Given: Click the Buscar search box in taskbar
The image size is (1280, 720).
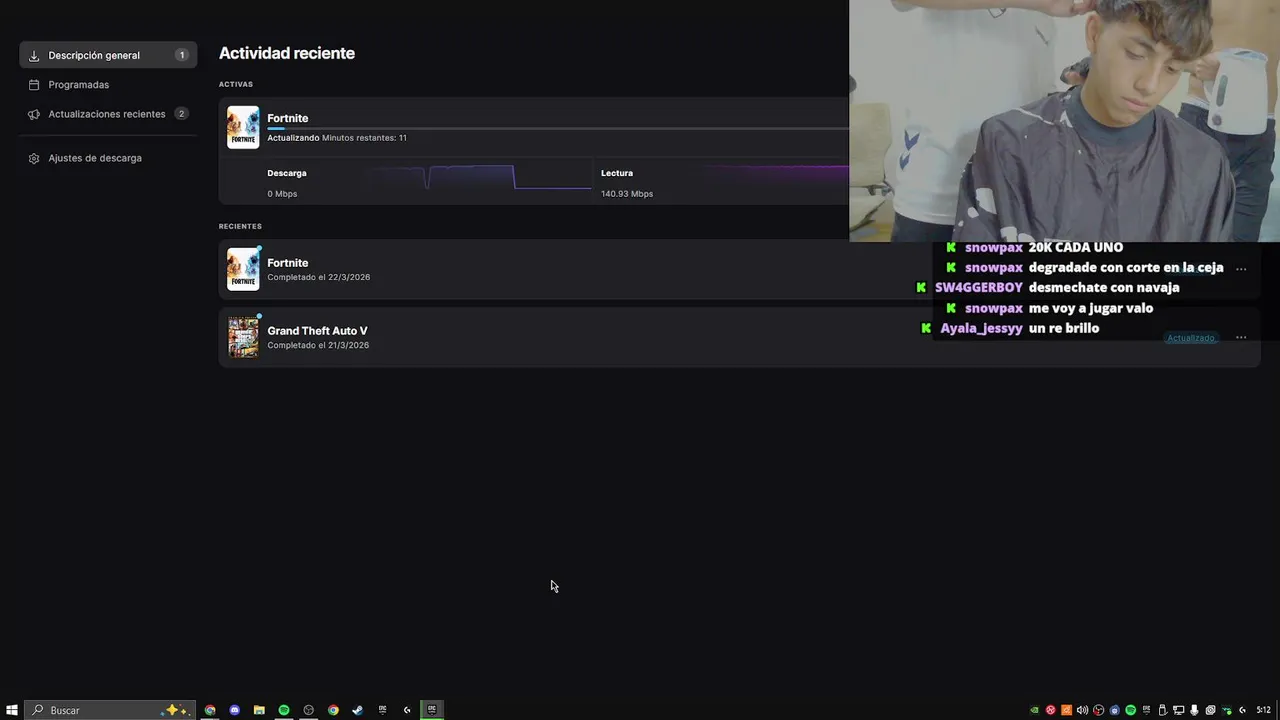Looking at the screenshot, I should click(x=110, y=710).
